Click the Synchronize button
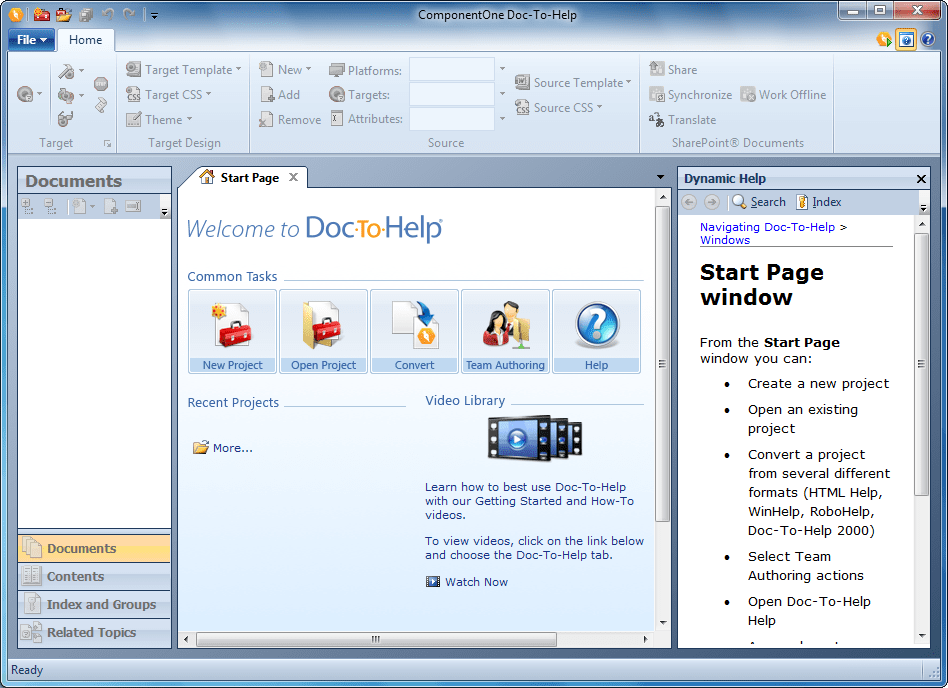 [x=690, y=95]
